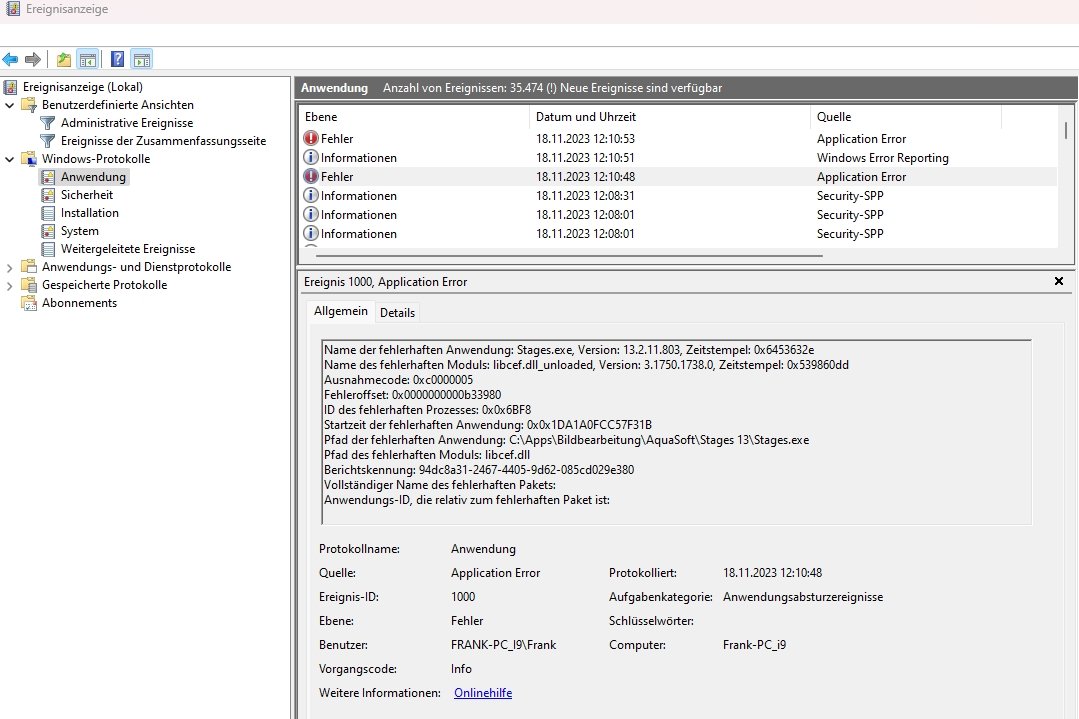This screenshot has width=1079, height=719.
Task: Click the blue Back arrow in toolbar
Action: click(11, 59)
